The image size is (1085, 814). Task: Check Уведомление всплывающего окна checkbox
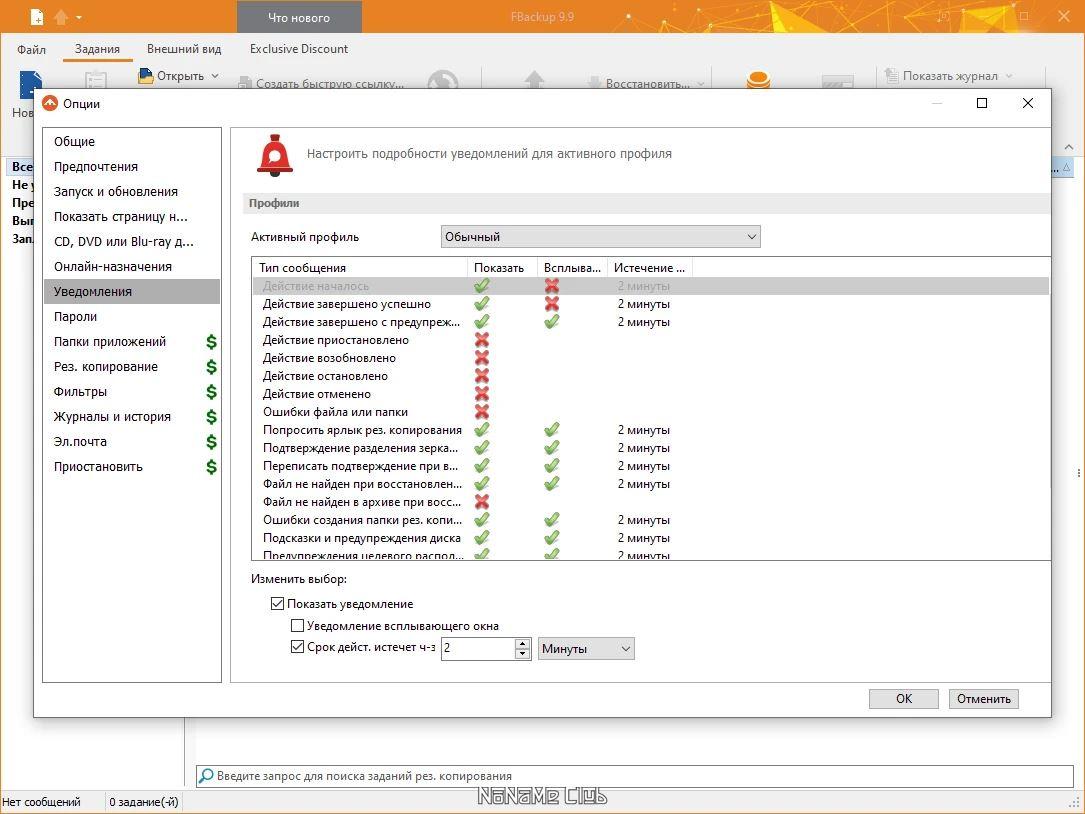pyautogui.click(x=298, y=626)
